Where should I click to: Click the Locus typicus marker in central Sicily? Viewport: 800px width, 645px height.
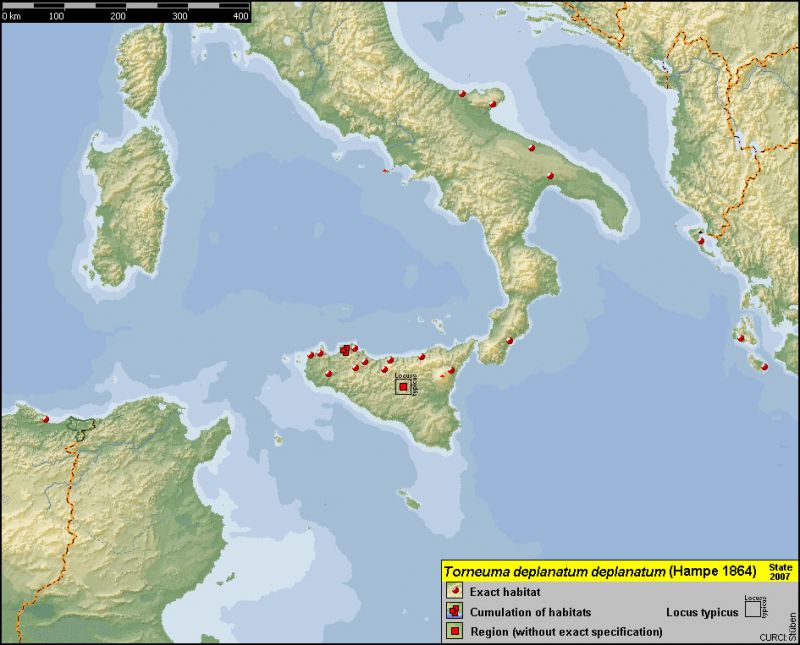tap(404, 386)
